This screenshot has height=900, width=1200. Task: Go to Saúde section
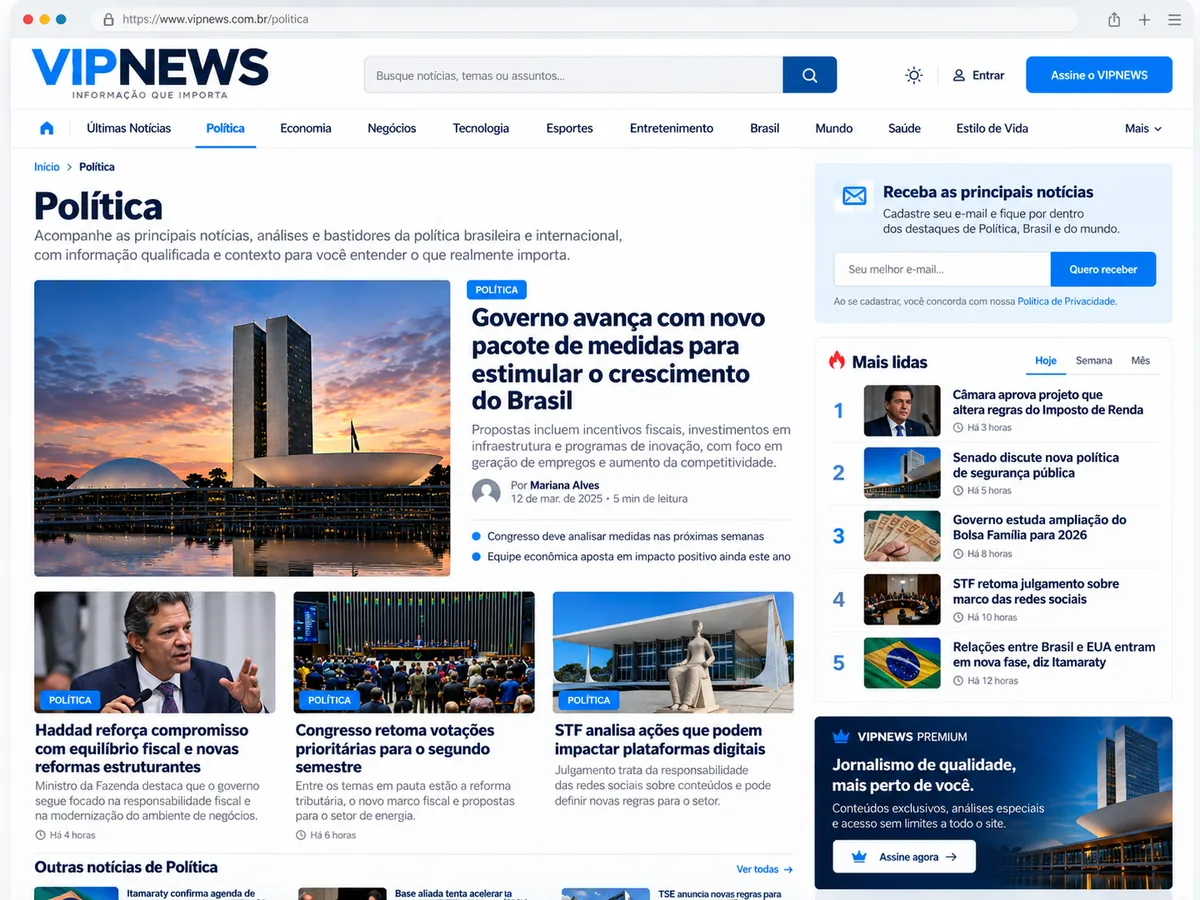click(904, 128)
